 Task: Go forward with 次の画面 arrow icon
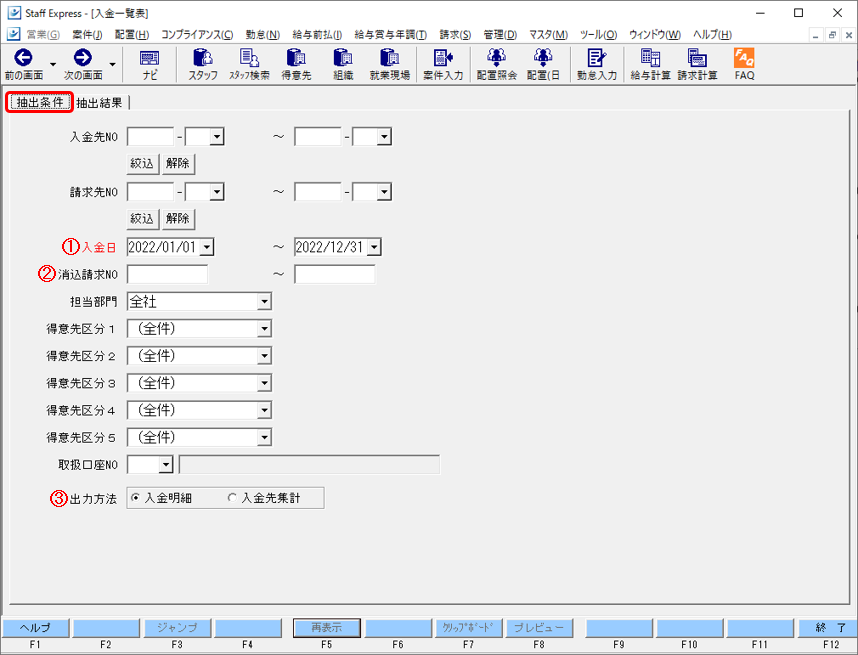(x=83, y=57)
